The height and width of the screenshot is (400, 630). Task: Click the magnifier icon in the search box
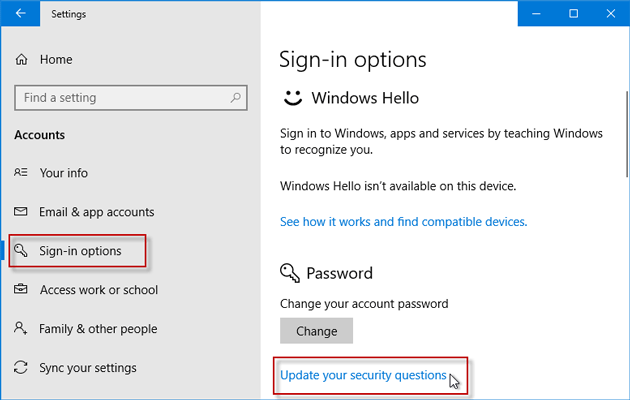pyautogui.click(x=236, y=98)
